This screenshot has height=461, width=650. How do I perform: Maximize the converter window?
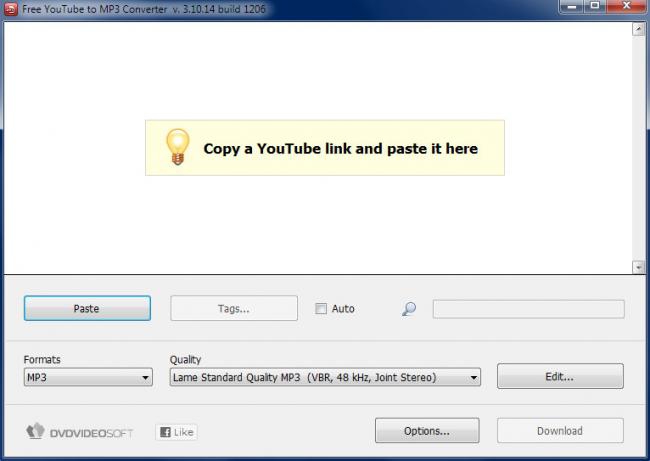(x=595, y=6)
